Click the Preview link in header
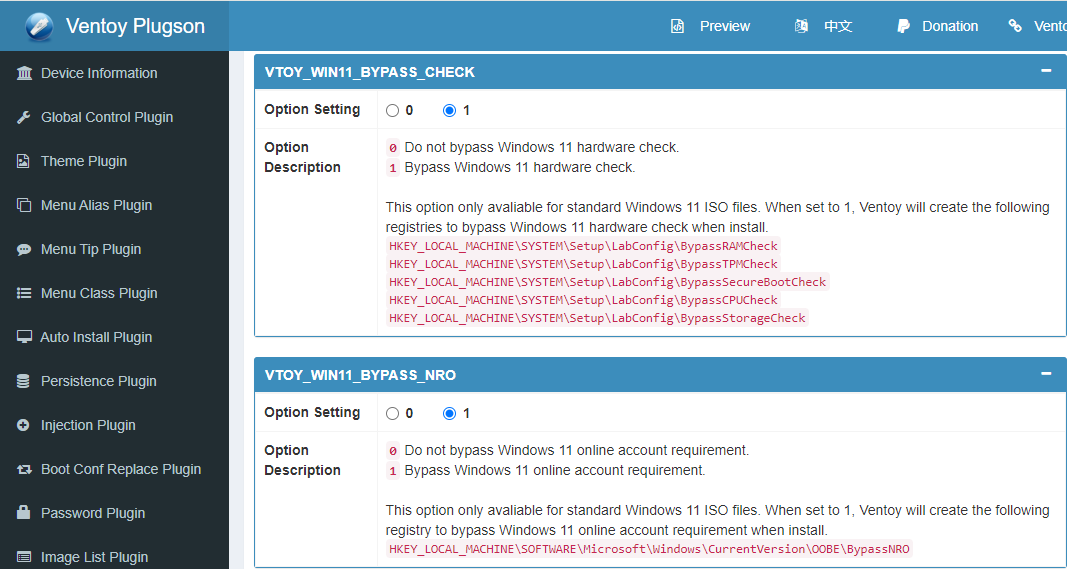 pos(725,27)
